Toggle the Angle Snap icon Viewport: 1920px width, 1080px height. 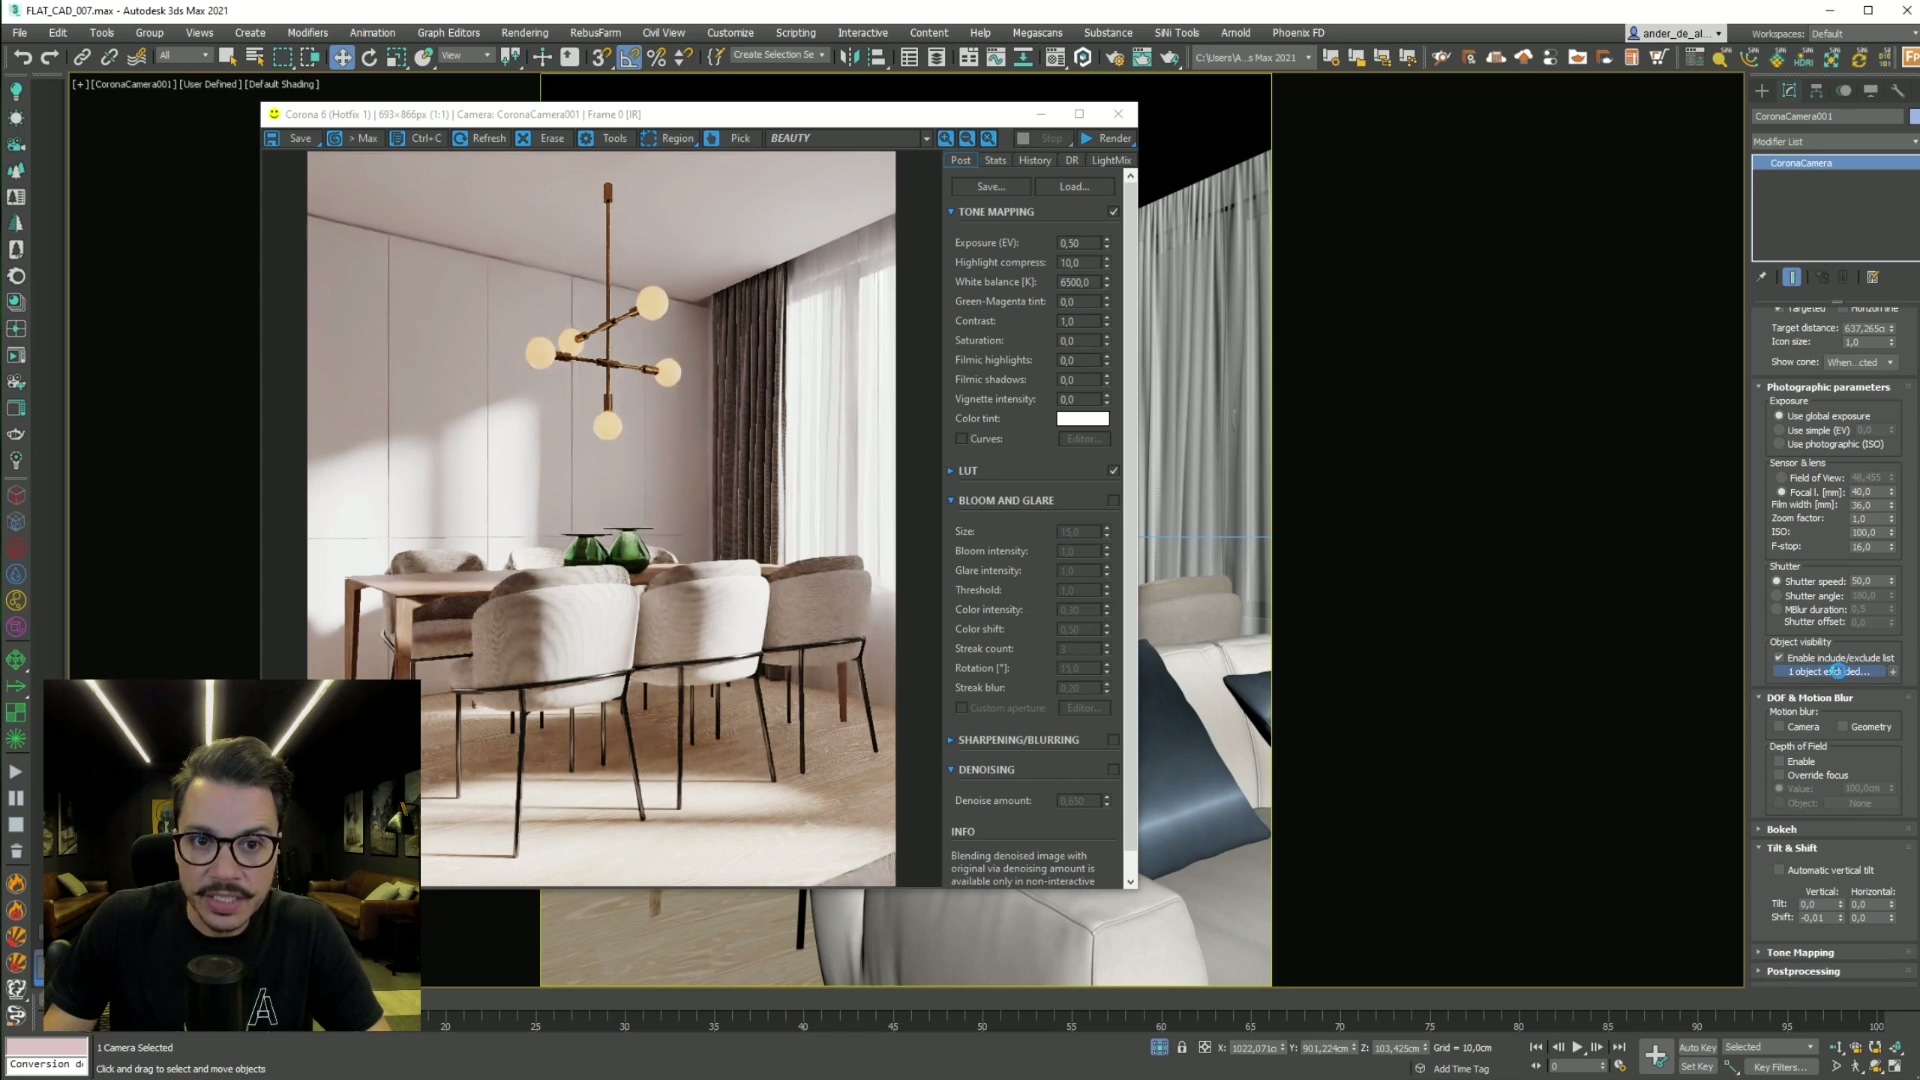coord(629,57)
